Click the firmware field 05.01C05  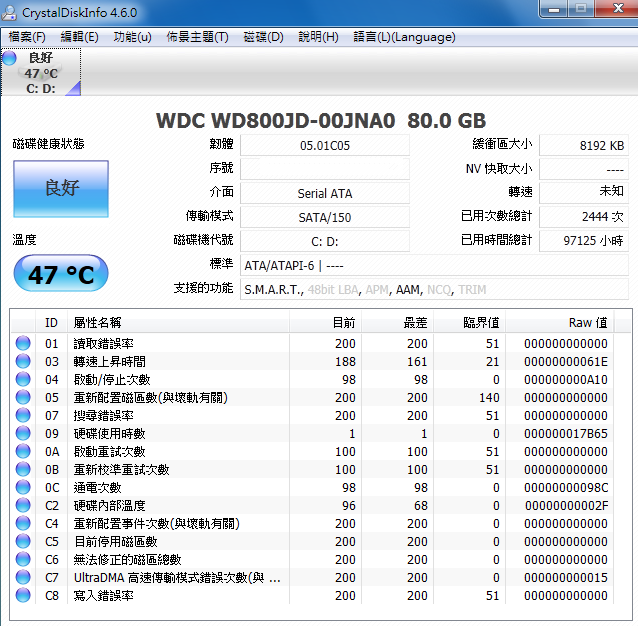[325, 145]
